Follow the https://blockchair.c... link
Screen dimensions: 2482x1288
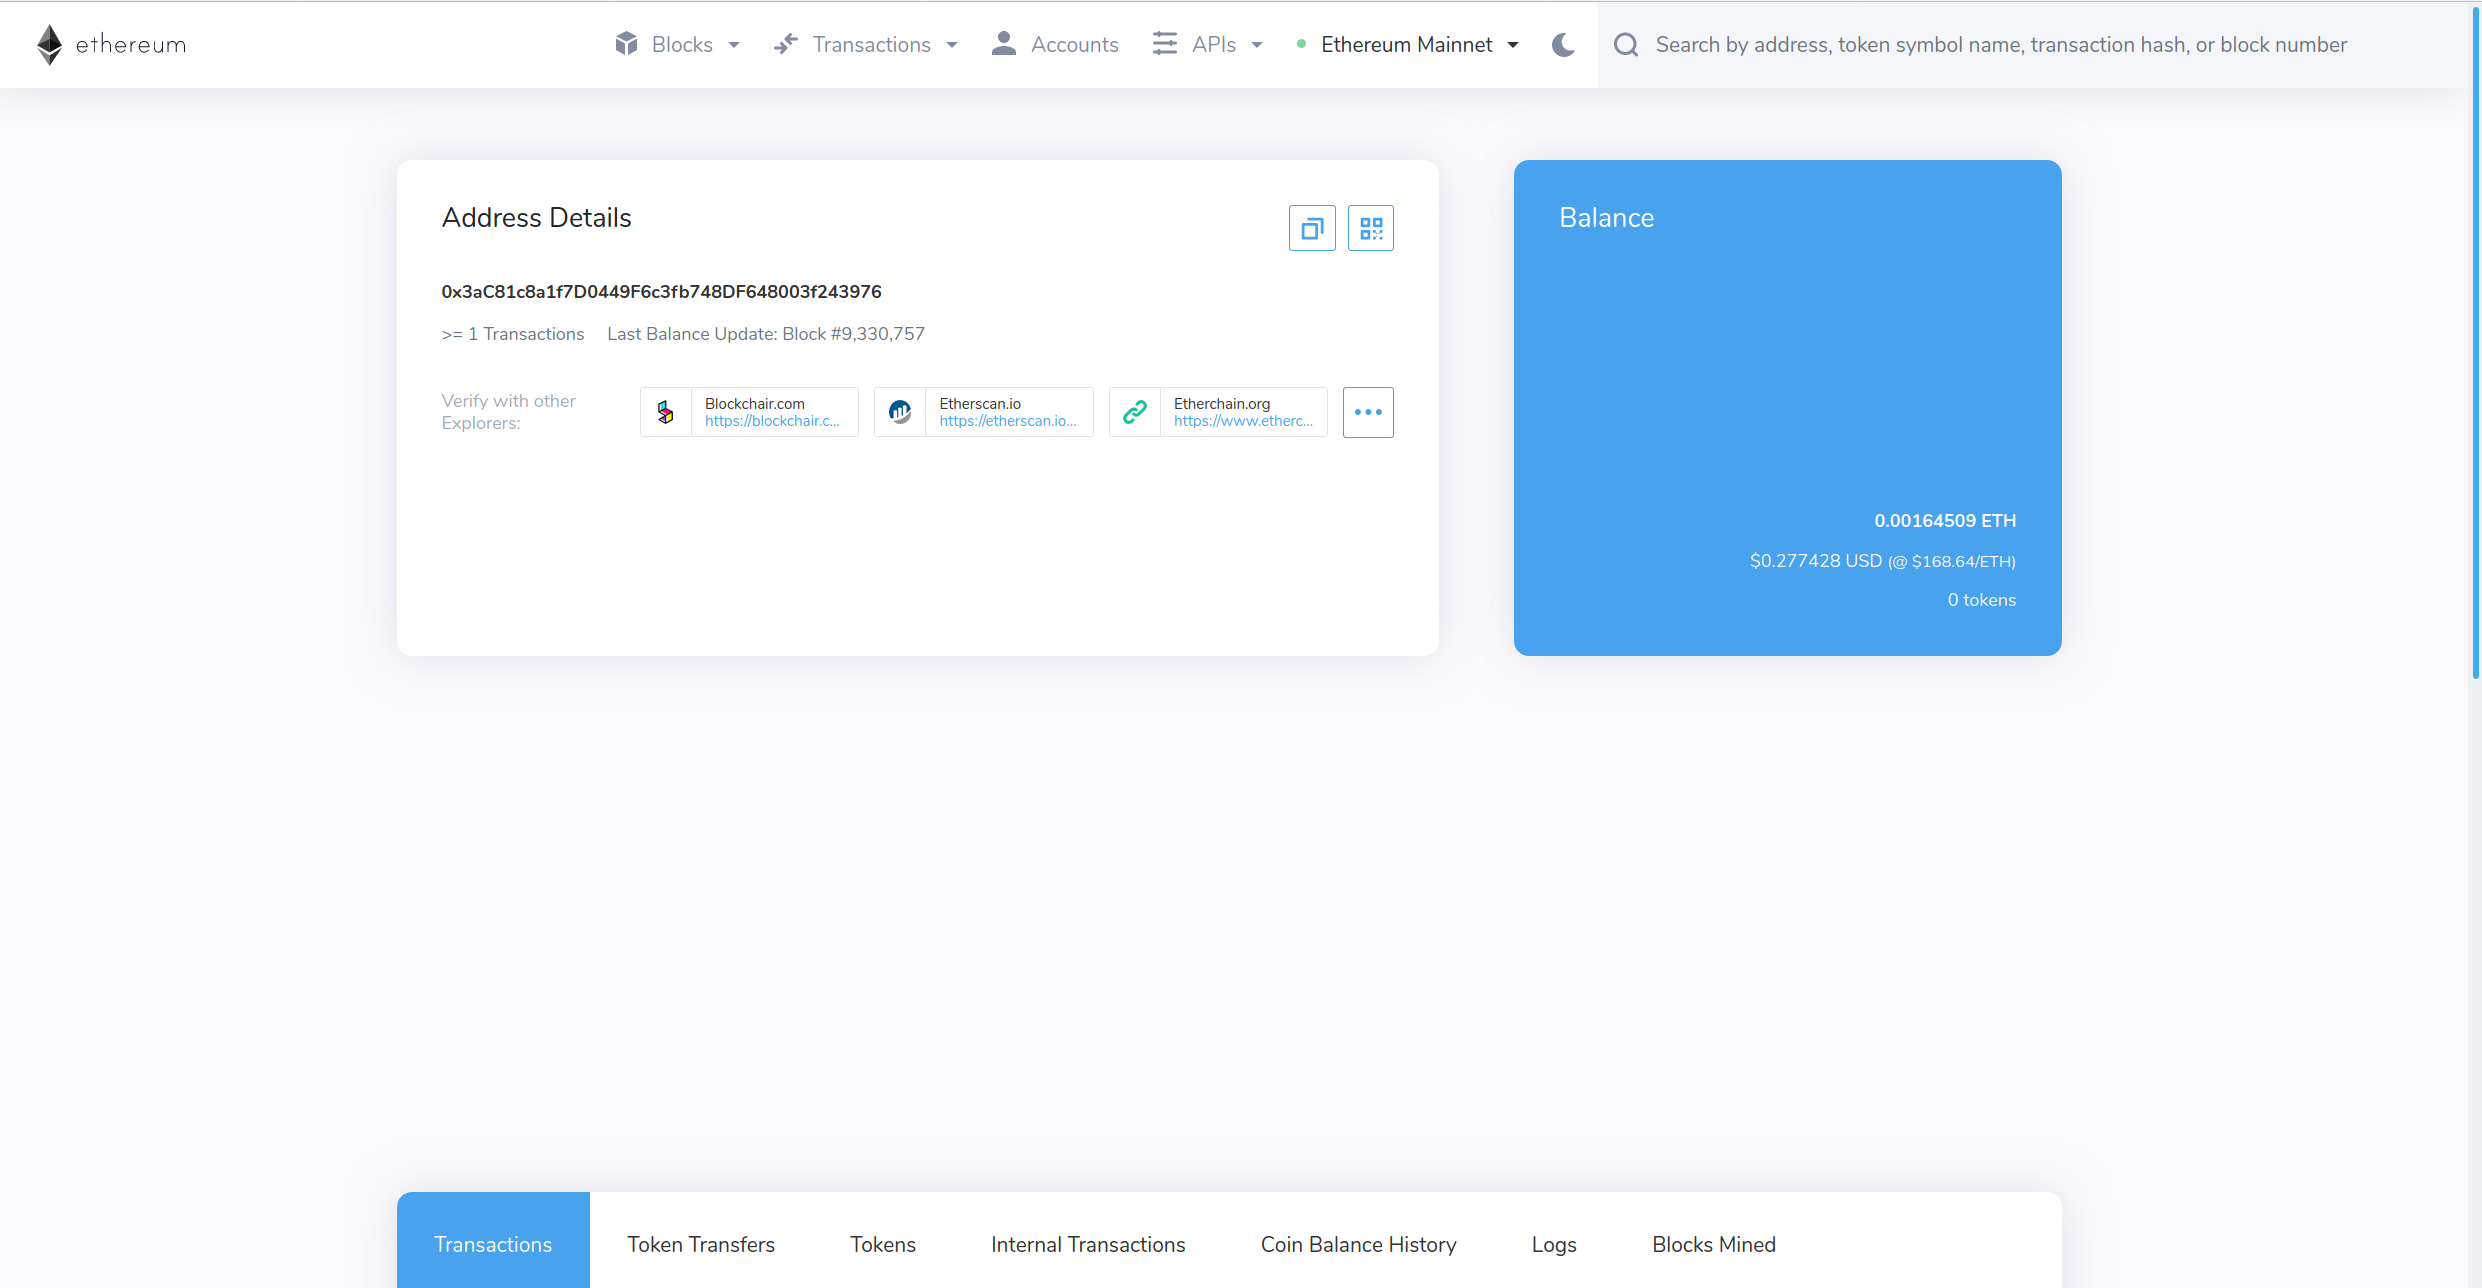point(772,421)
